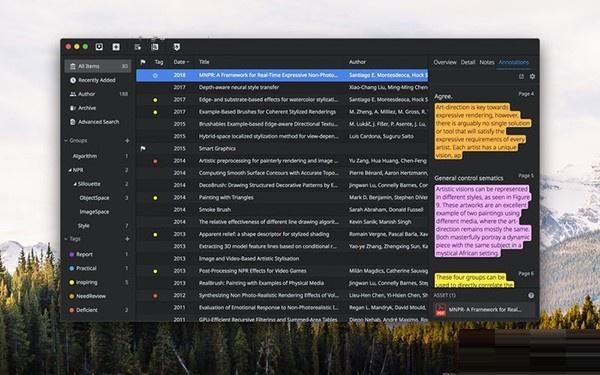600x375 pixels.
Task: Switch to the Detail tab
Action: tap(468, 62)
